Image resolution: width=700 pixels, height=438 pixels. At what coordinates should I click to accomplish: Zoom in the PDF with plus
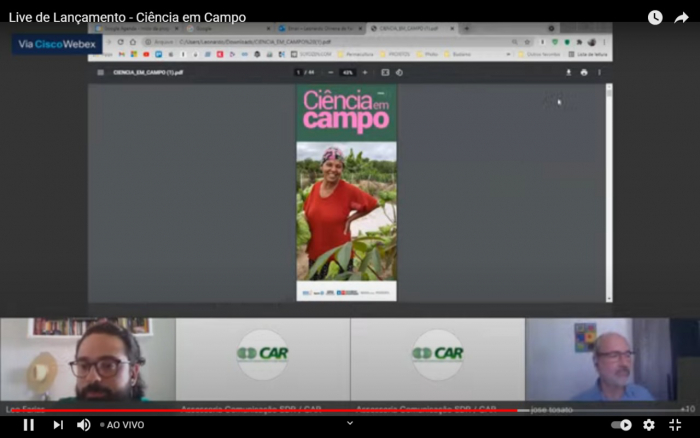[x=365, y=72]
